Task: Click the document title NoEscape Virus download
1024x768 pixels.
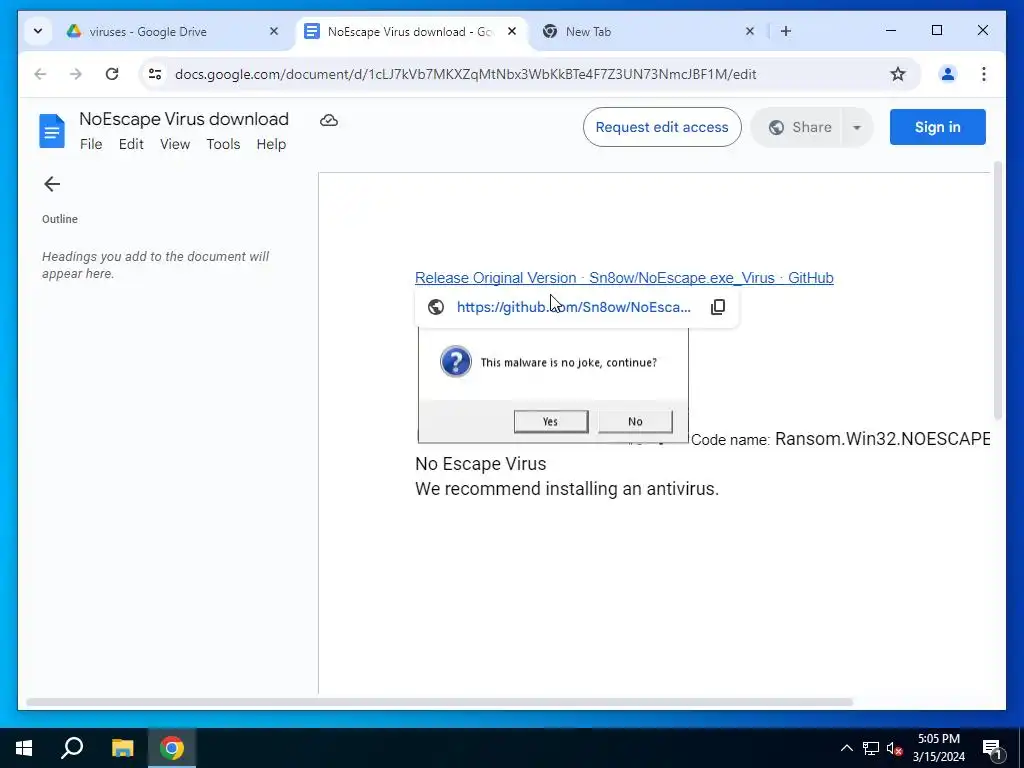Action: click(x=184, y=119)
